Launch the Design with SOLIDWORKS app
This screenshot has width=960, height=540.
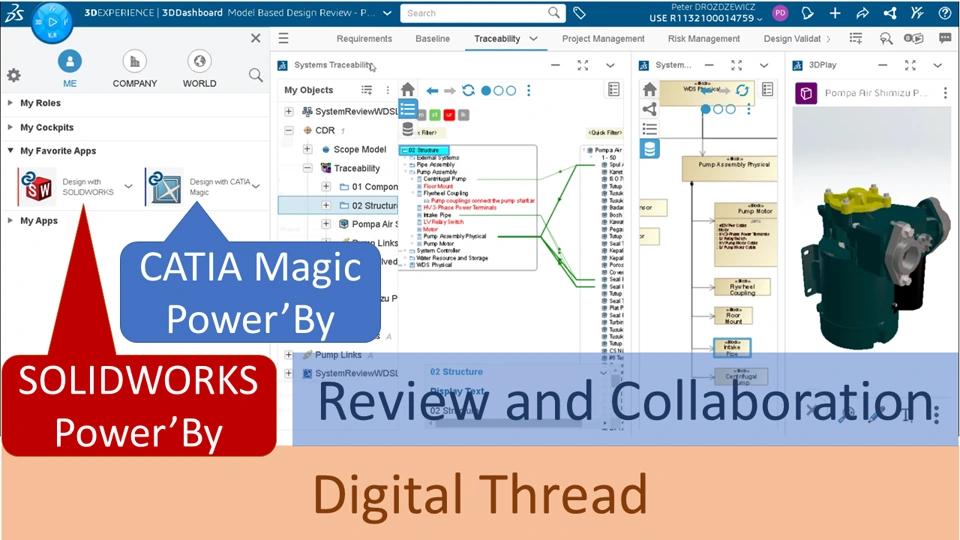(x=37, y=187)
